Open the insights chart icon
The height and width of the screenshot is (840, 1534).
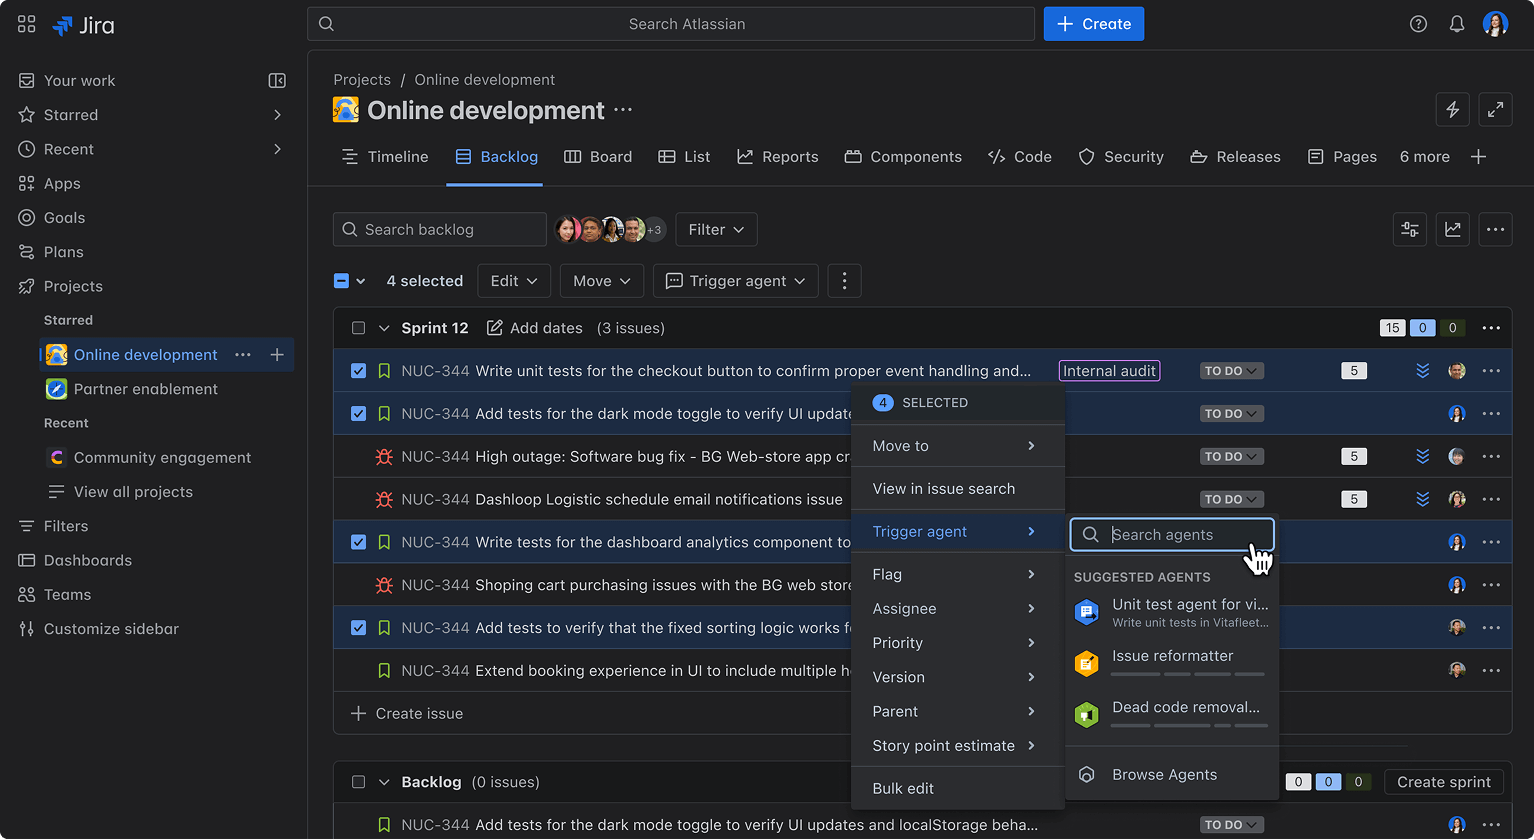(1453, 229)
